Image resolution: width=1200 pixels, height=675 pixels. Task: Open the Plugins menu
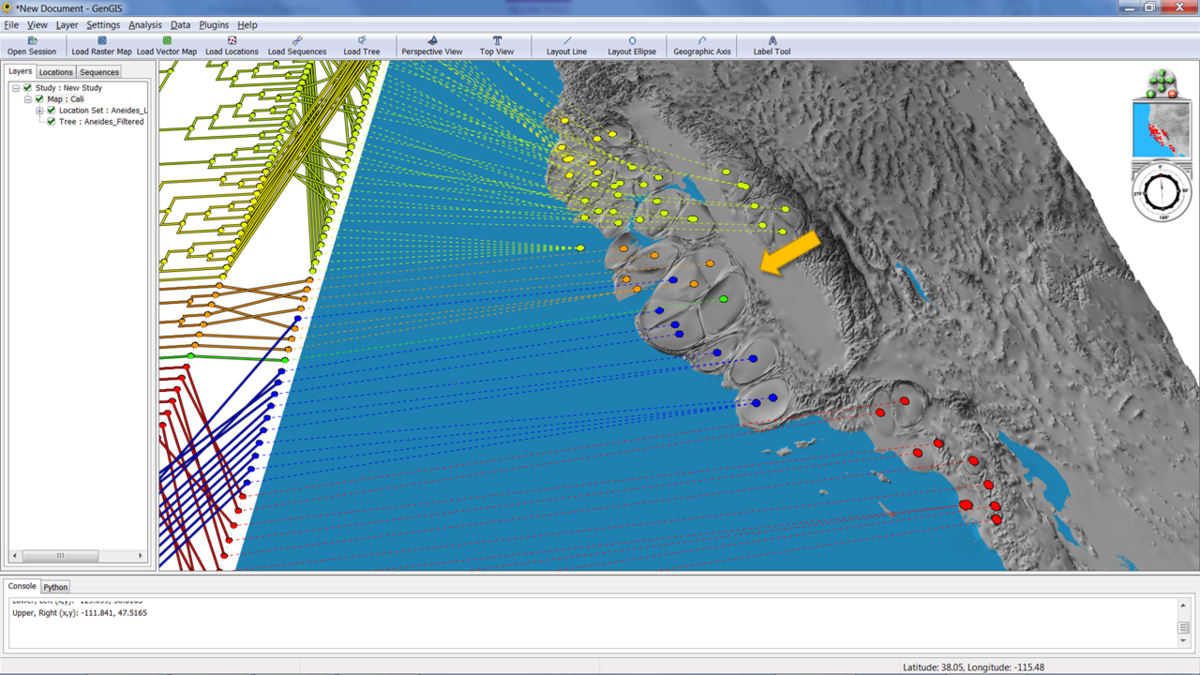pyautogui.click(x=214, y=25)
